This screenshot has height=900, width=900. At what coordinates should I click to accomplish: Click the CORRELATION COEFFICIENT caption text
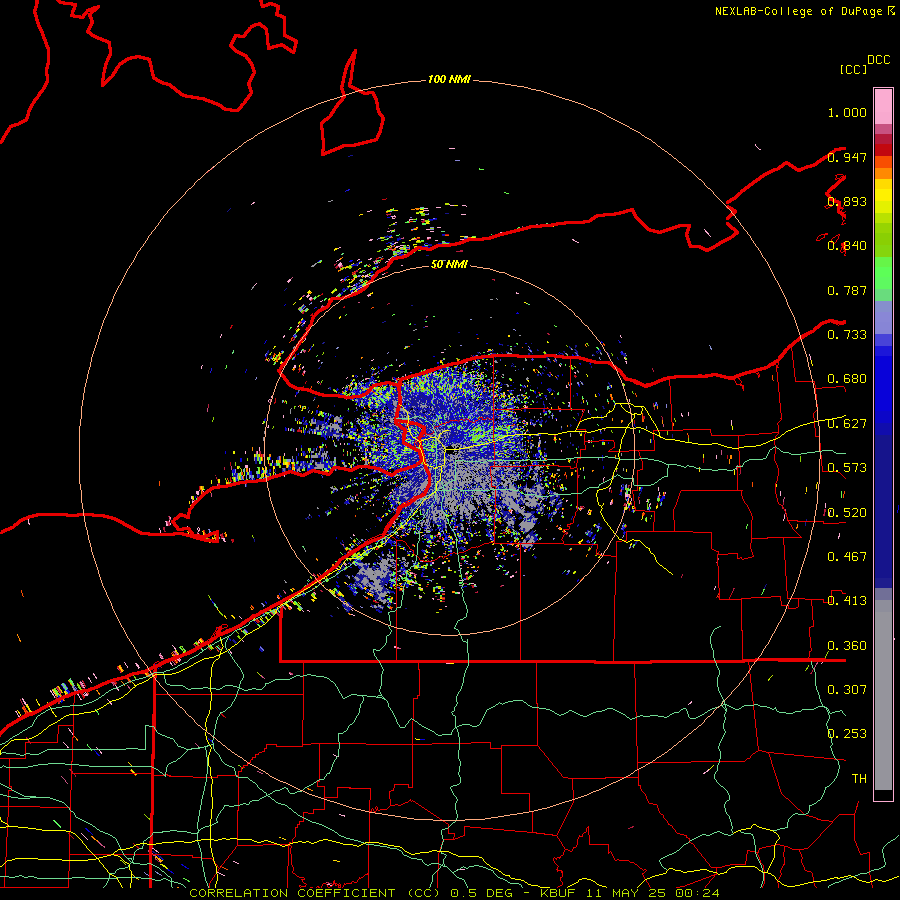coord(292,893)
